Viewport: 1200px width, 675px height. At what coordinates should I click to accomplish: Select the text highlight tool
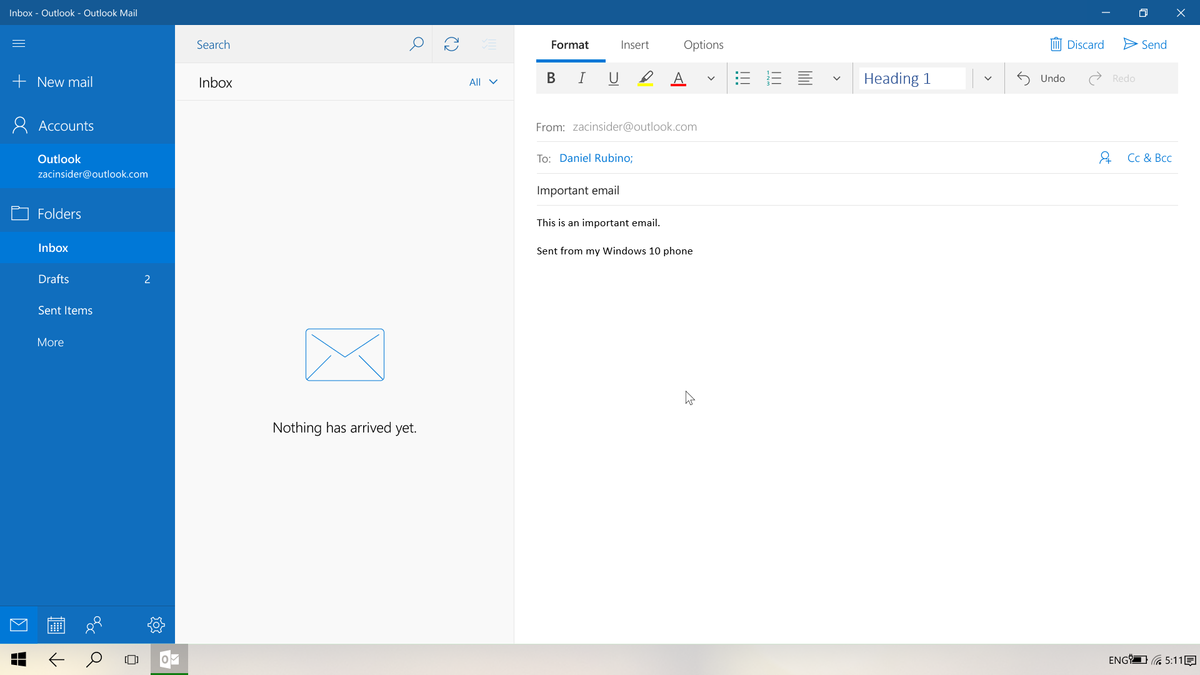(x=645, y=77)
